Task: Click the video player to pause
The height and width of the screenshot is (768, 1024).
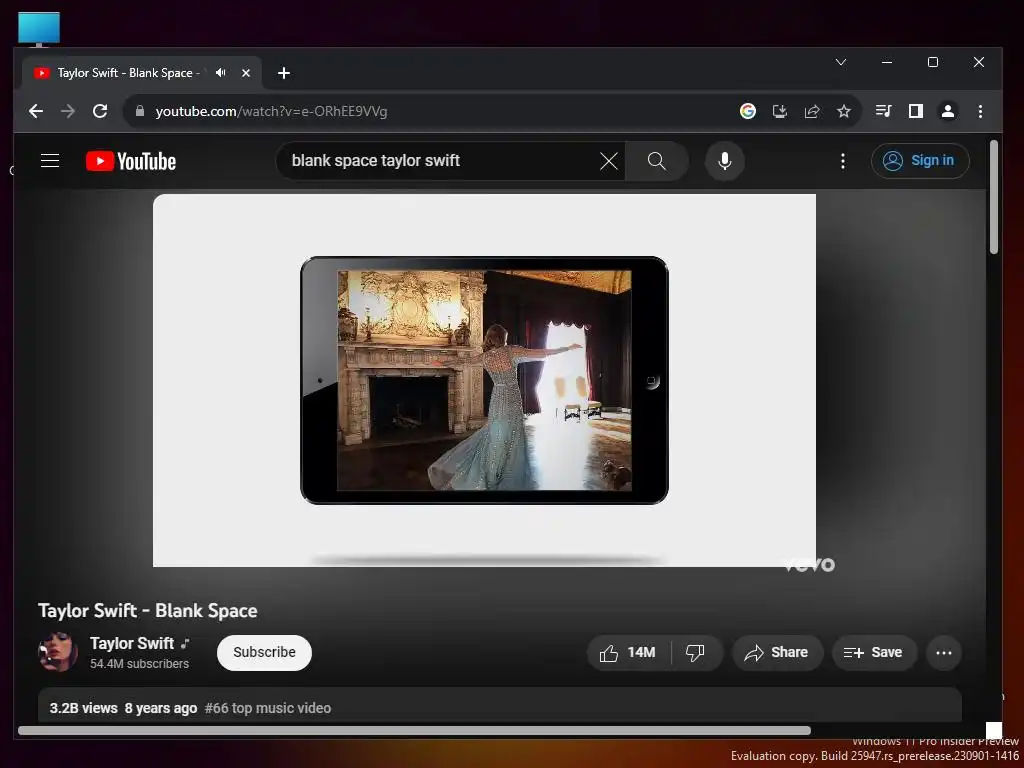Action: click(x=484, y=380)
